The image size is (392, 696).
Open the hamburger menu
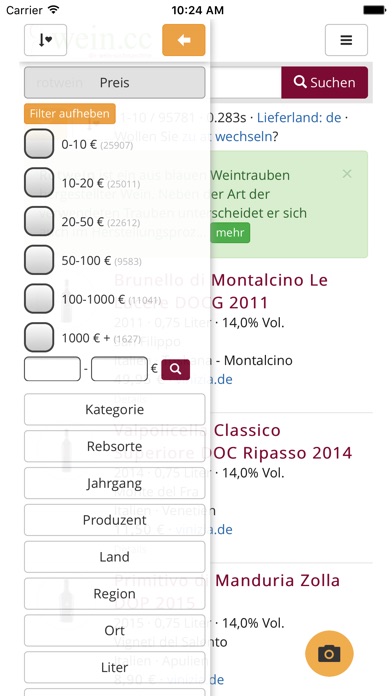[346, 40]
